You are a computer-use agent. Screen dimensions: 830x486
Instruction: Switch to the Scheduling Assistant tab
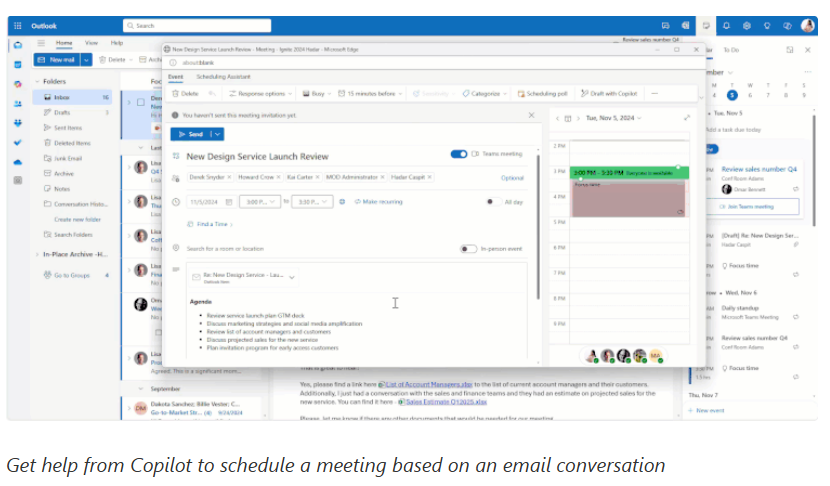coord(223,77)
